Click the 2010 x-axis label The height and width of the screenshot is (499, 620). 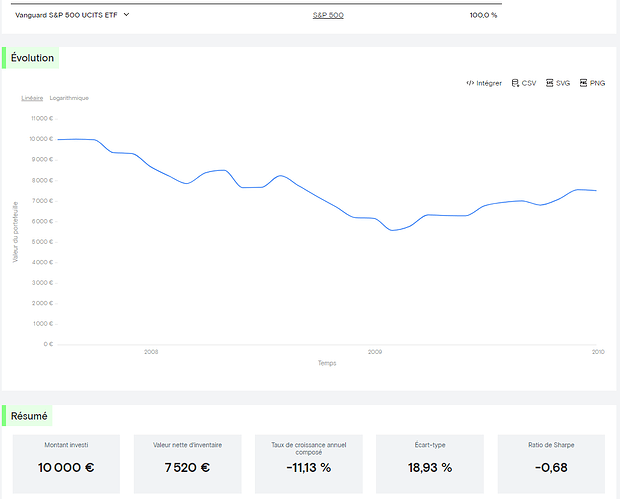click(x=598, y=352)
